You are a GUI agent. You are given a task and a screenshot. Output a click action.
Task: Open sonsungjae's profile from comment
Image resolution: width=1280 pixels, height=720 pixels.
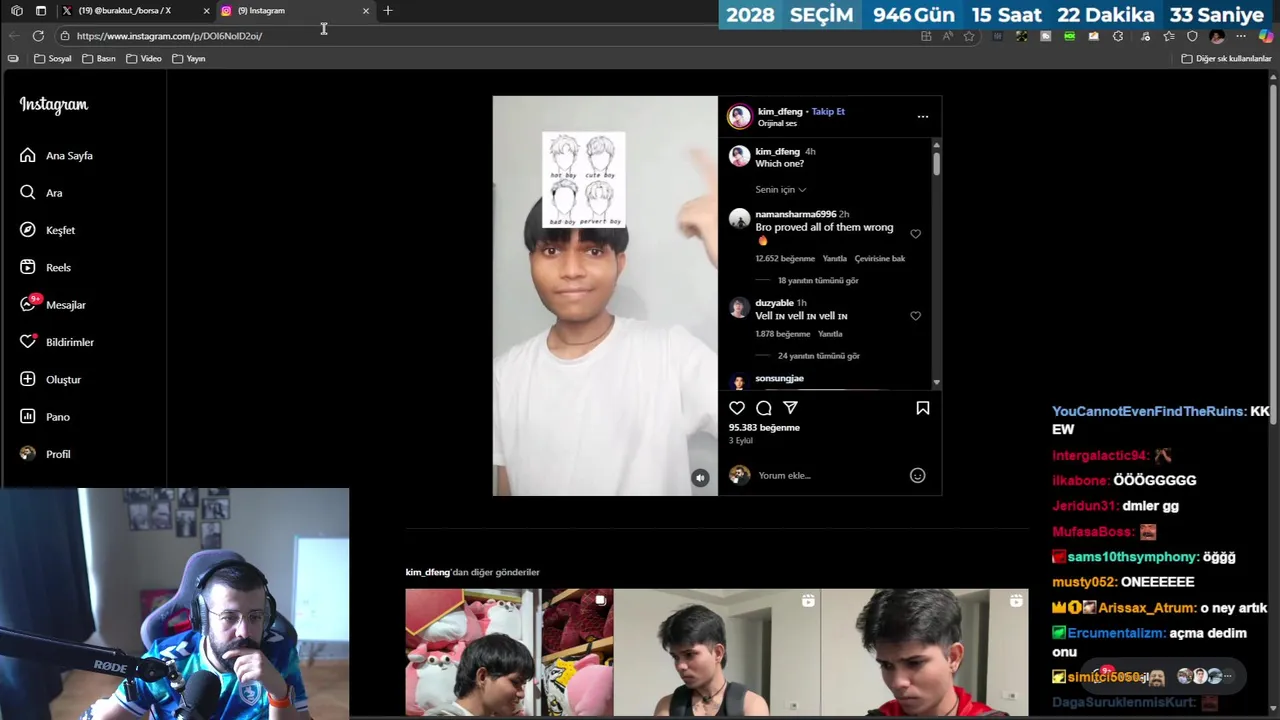[779, 379]
